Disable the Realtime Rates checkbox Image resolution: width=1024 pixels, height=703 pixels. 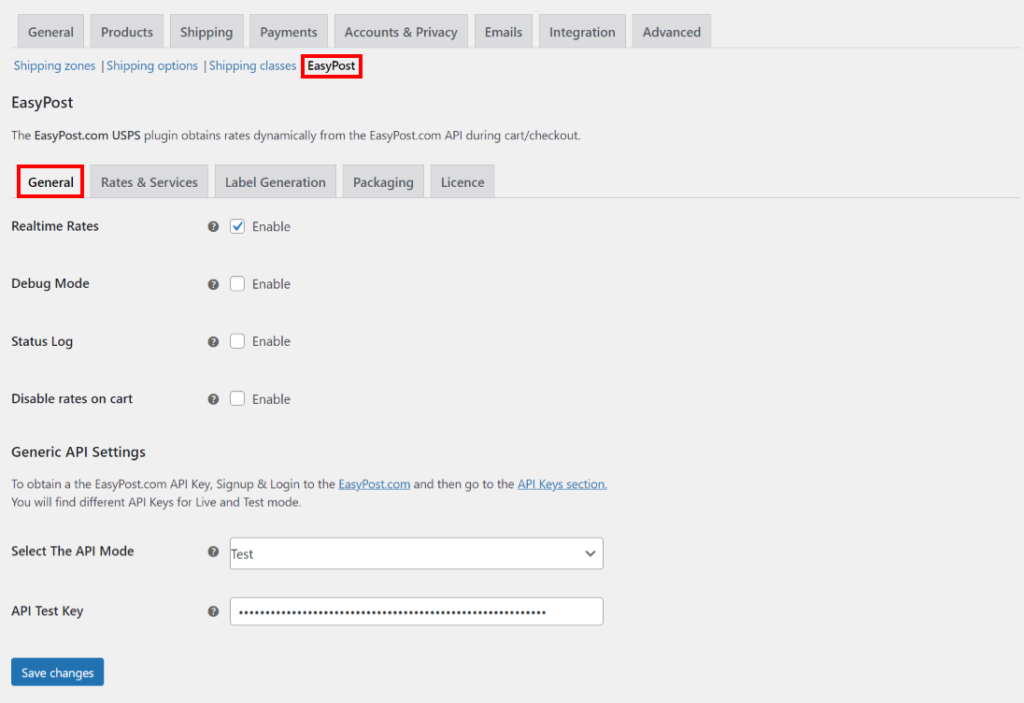click(238, 227)
